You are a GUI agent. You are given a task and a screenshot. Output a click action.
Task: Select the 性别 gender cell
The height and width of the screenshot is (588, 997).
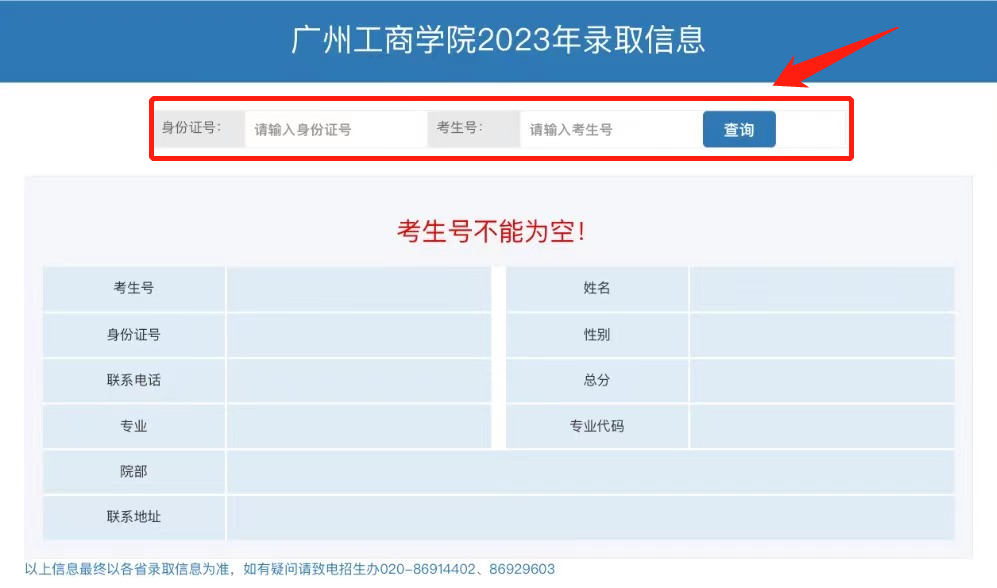[x=597, y=334]
